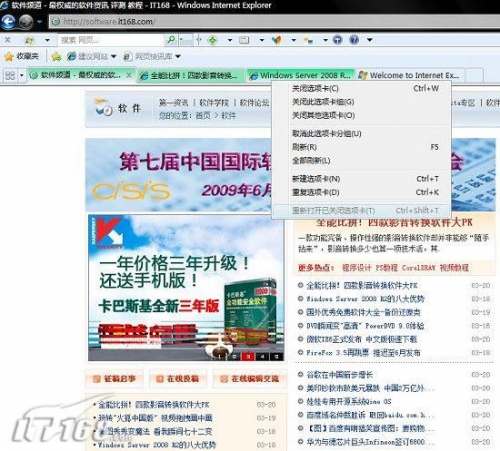The image size is (500, 451).
Task: Choose 刷新(R) from context menu
Action: click(362, 147)
